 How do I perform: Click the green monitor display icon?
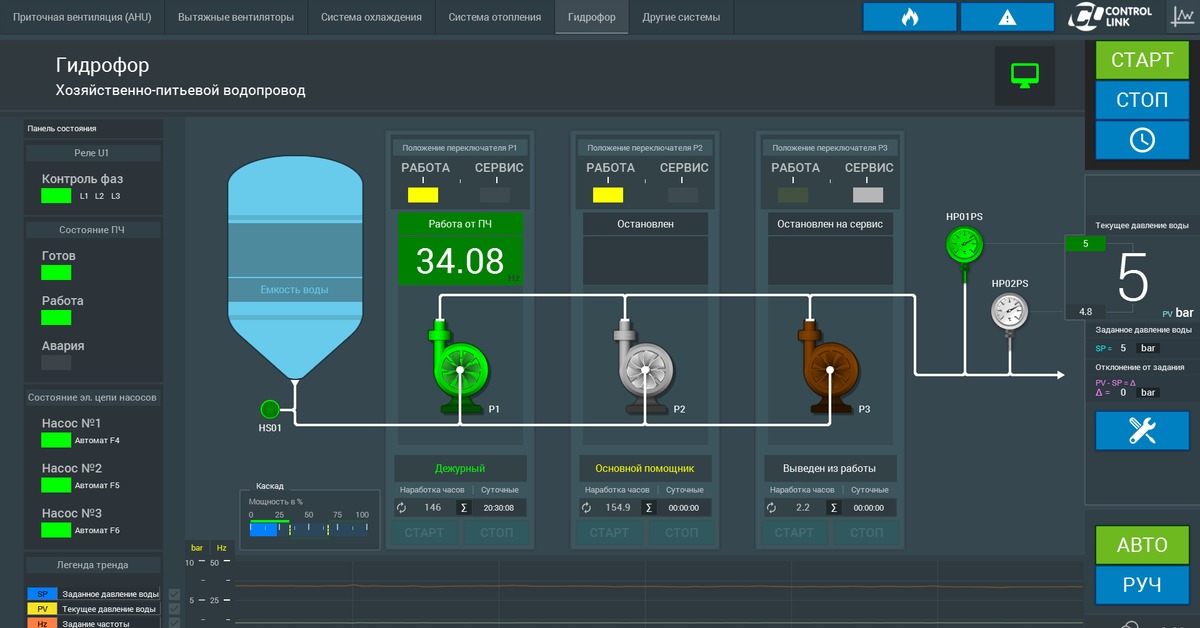(1025, 75)
